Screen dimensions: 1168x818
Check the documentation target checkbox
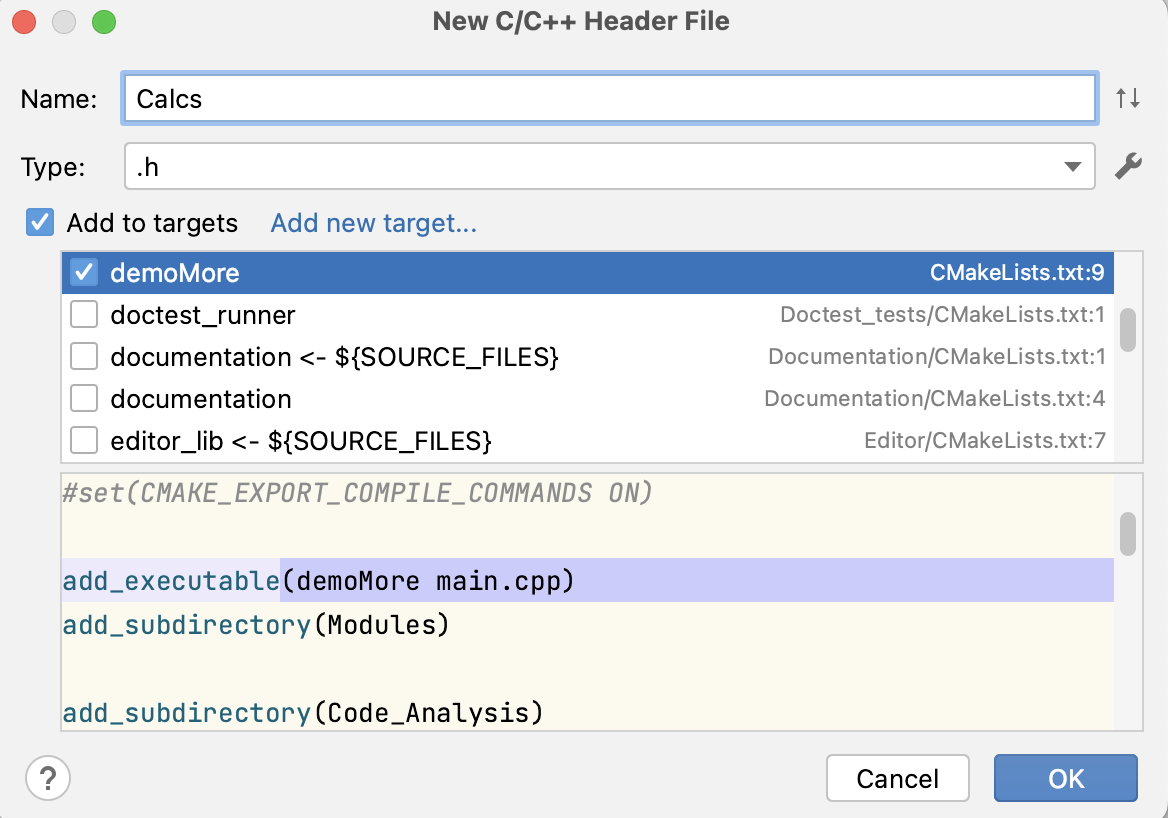(x=84, y=398)
